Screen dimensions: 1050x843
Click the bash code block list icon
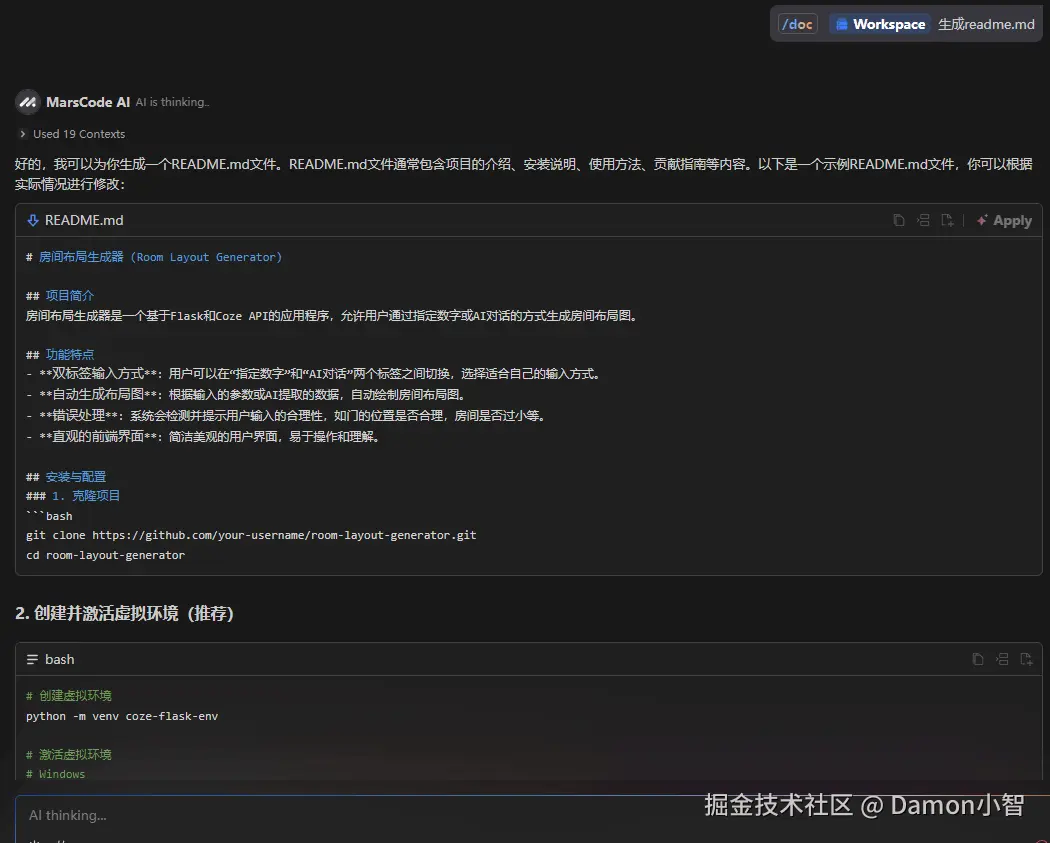click(31, 660)
